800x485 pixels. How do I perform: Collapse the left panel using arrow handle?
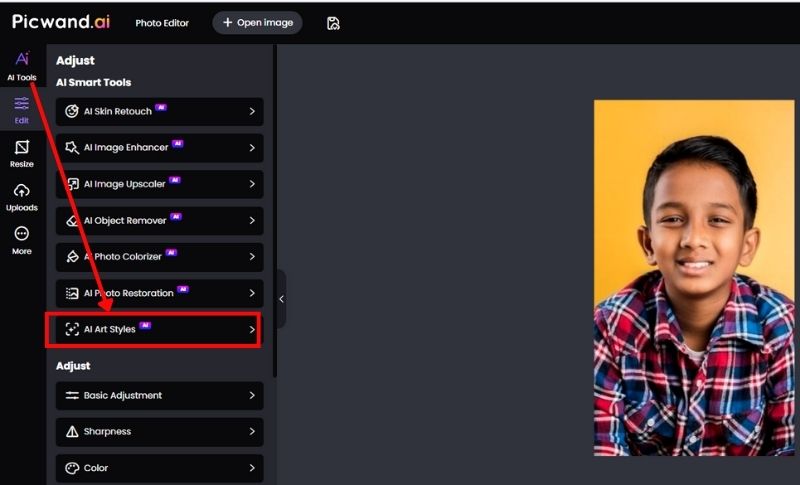pos(281,298)
